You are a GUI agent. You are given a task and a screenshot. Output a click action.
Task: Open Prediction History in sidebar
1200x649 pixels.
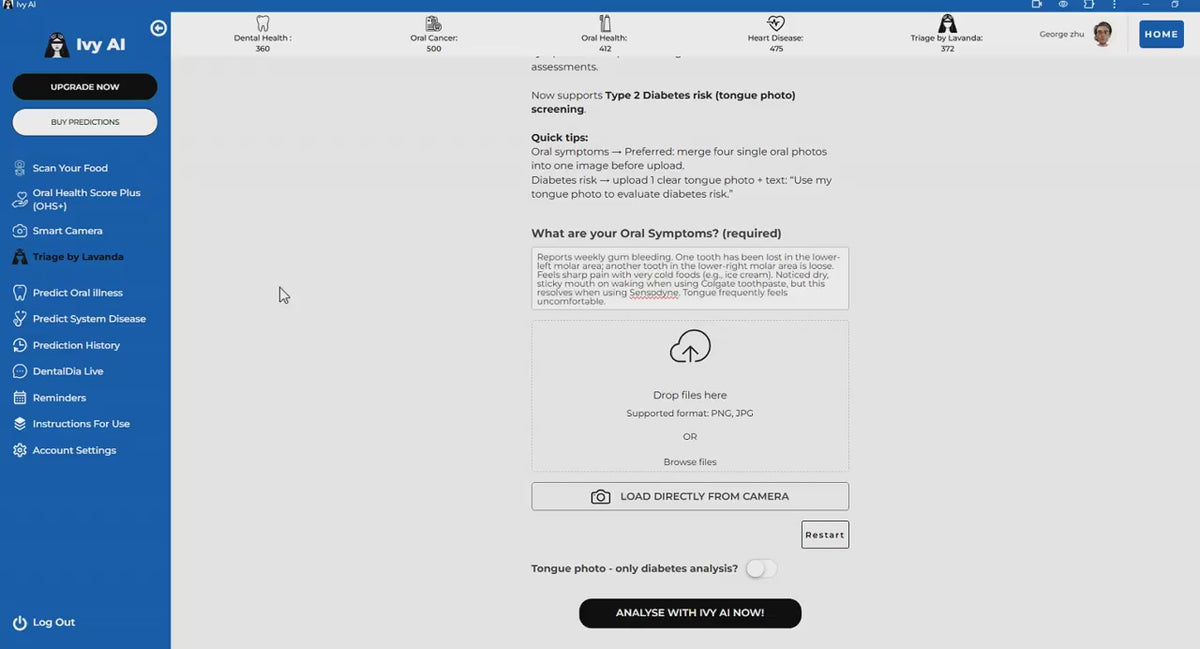76,345
